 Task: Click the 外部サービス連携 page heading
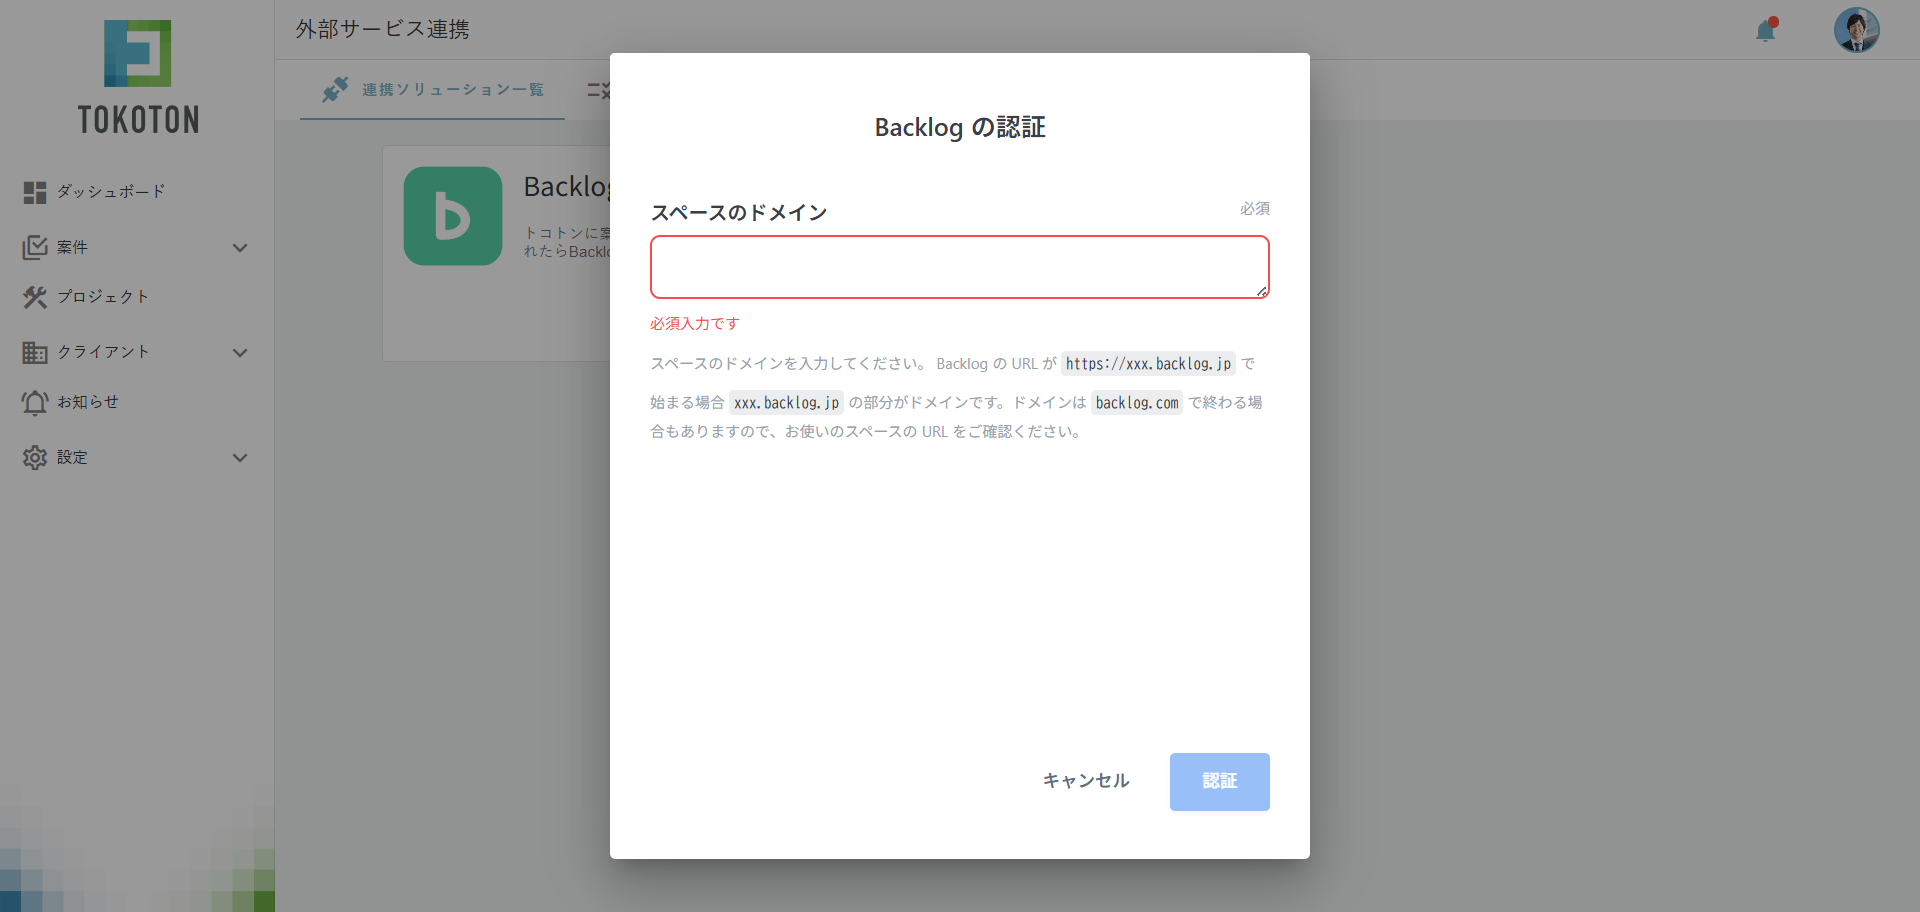[x=382, y=29]
